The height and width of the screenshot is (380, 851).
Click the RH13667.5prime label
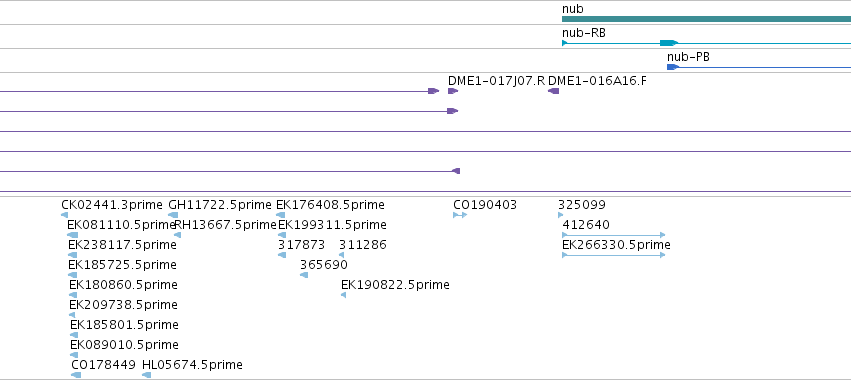[226, 225]
